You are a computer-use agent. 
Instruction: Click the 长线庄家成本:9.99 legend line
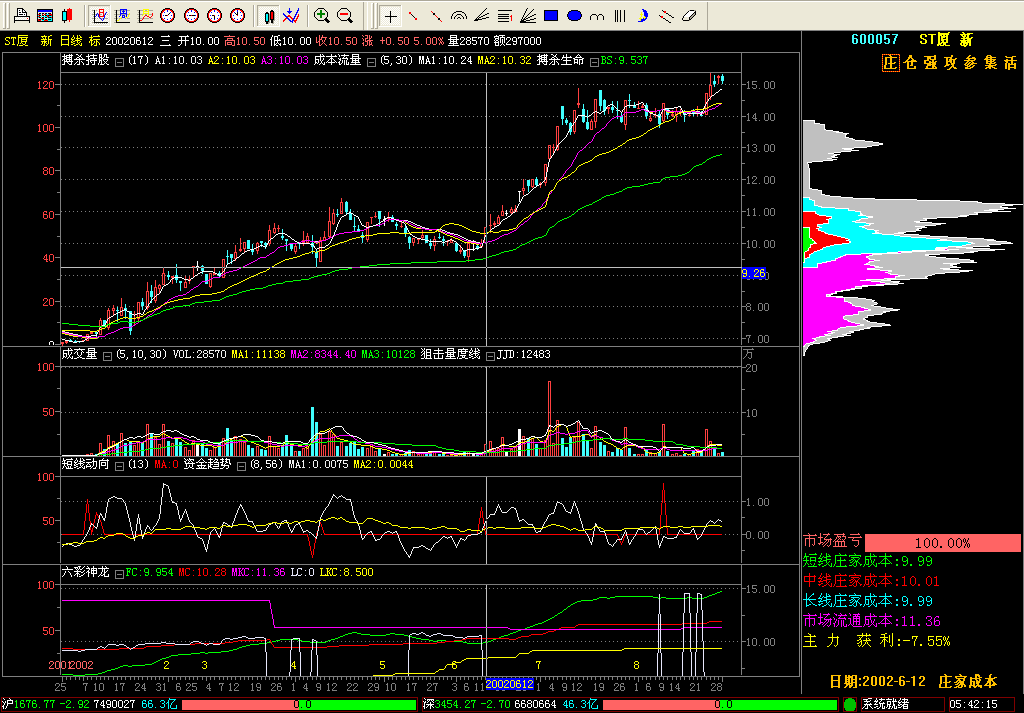click(868, 601)
